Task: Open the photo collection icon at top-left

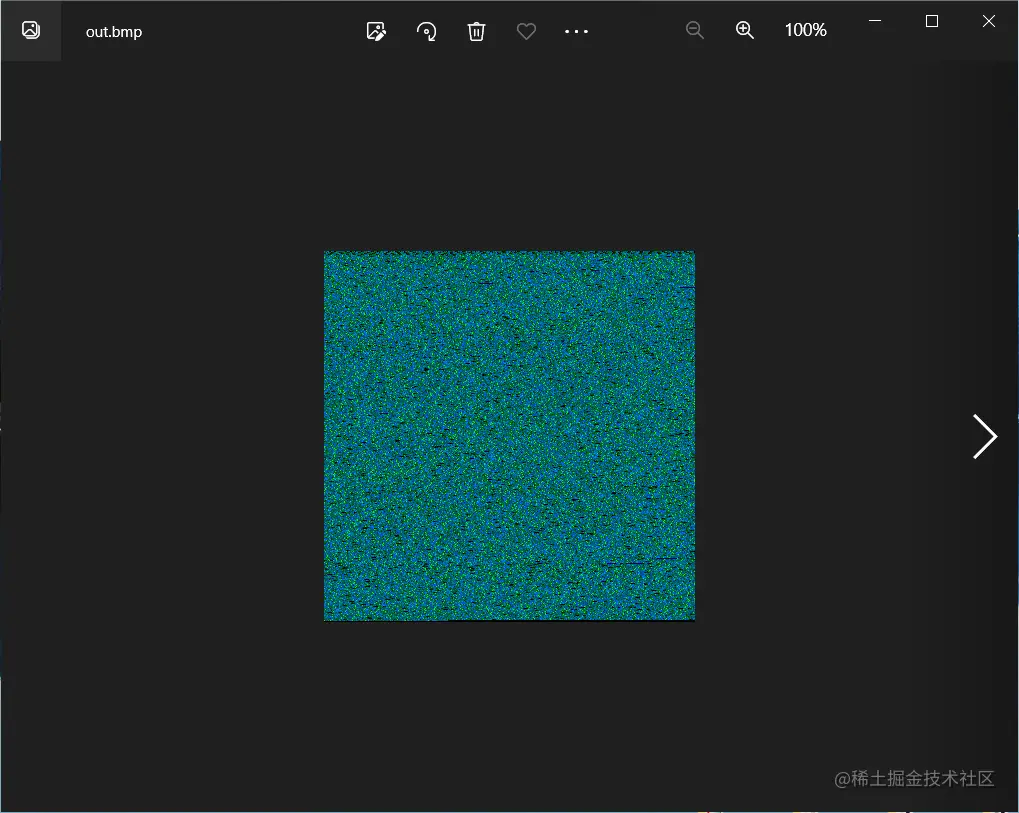Action: point(31,31)
